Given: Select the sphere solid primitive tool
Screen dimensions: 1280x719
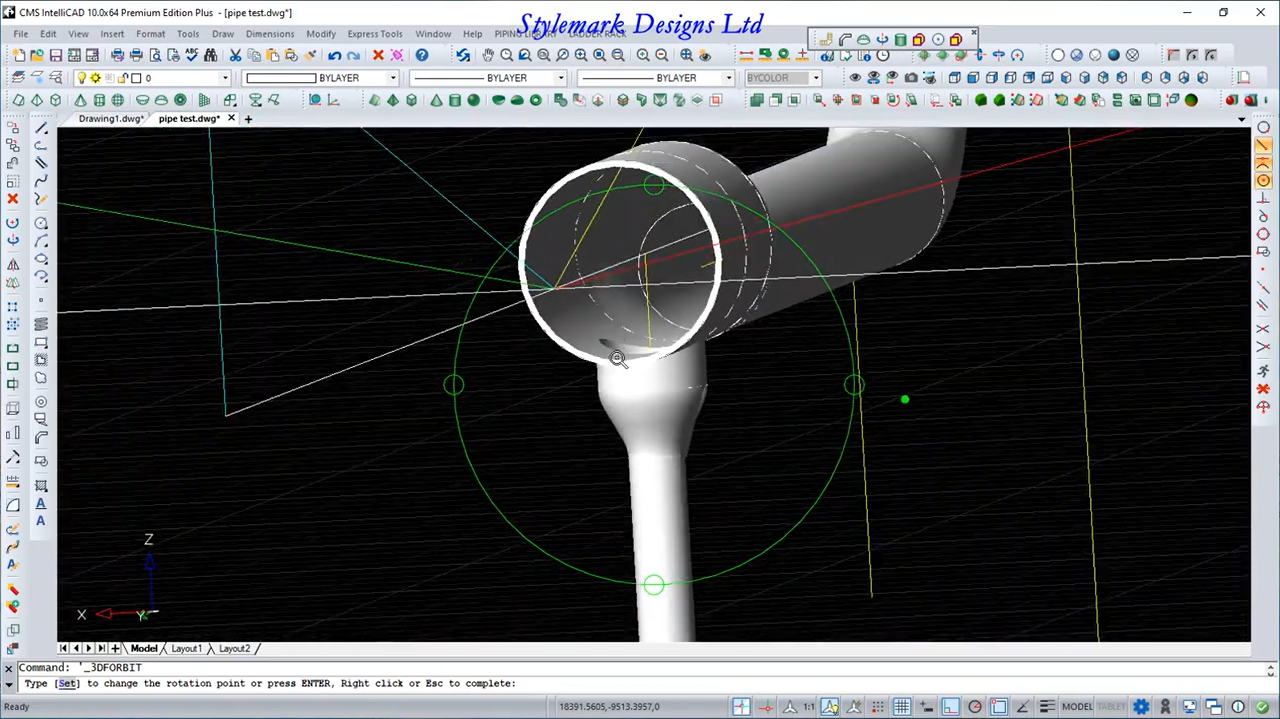Looking at the screenshot, I should [474, 99].
